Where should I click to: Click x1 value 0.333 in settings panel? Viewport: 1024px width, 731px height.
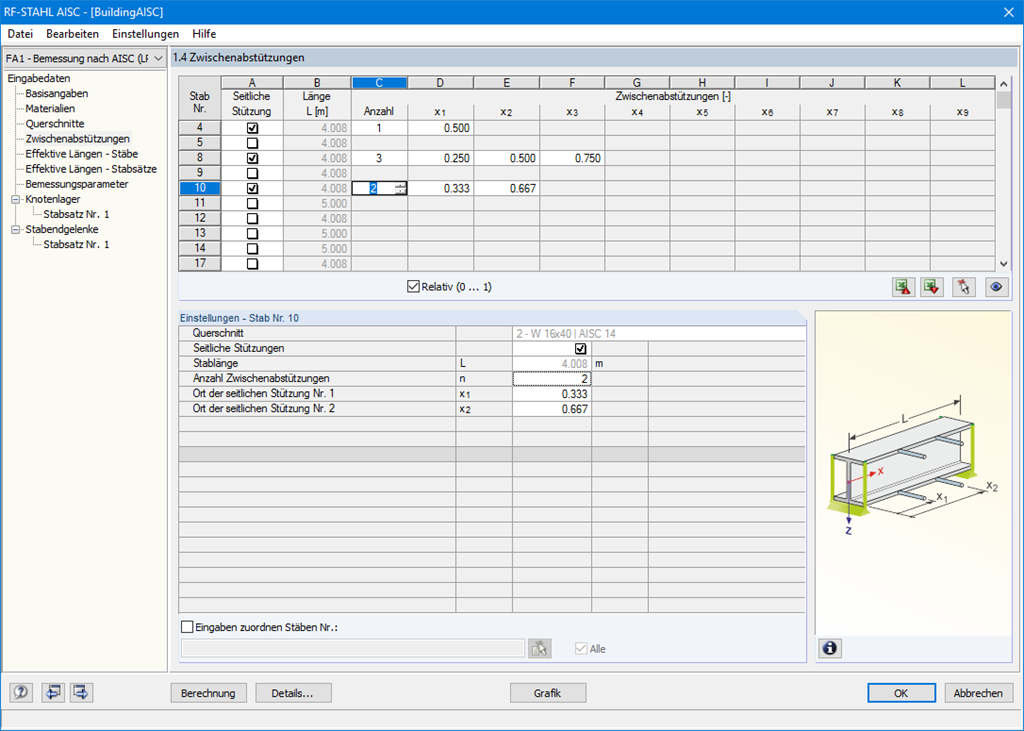(x=552, y=393)
